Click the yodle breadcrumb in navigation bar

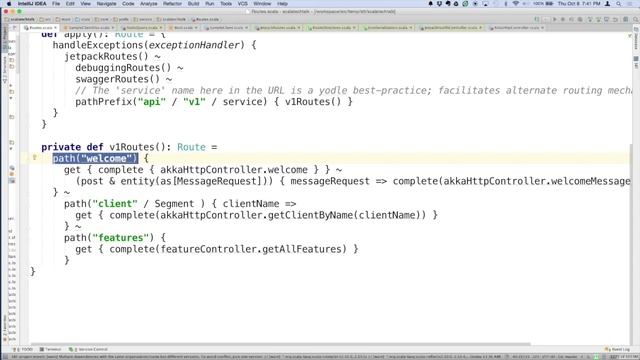click(x=122, y=19)
